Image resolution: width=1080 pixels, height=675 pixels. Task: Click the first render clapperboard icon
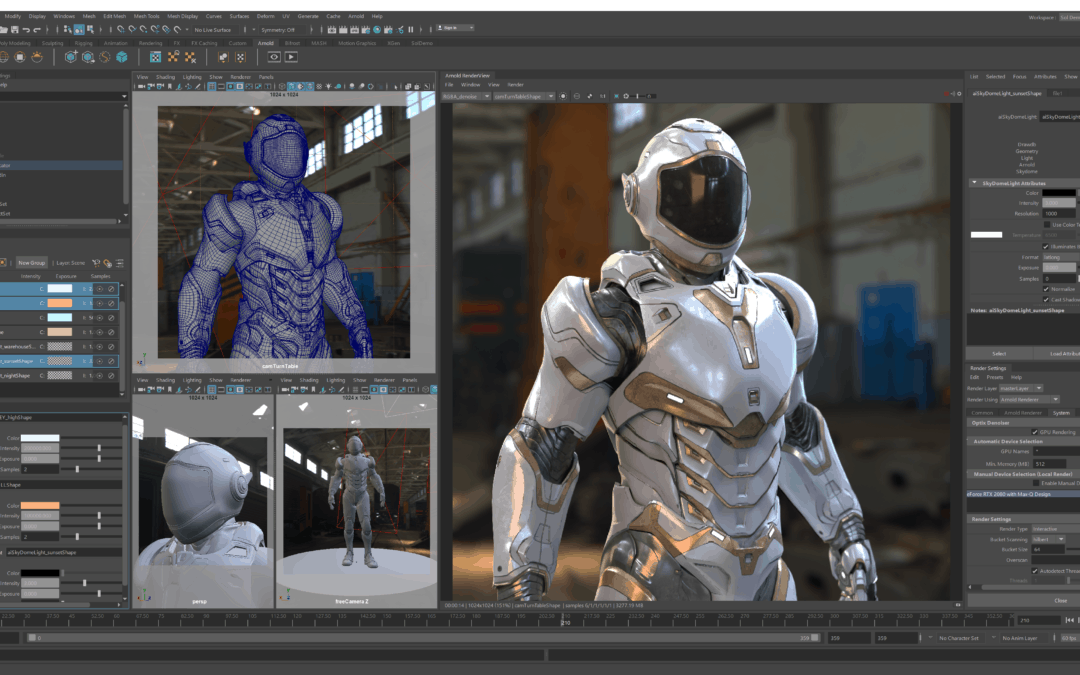point(332,30)
